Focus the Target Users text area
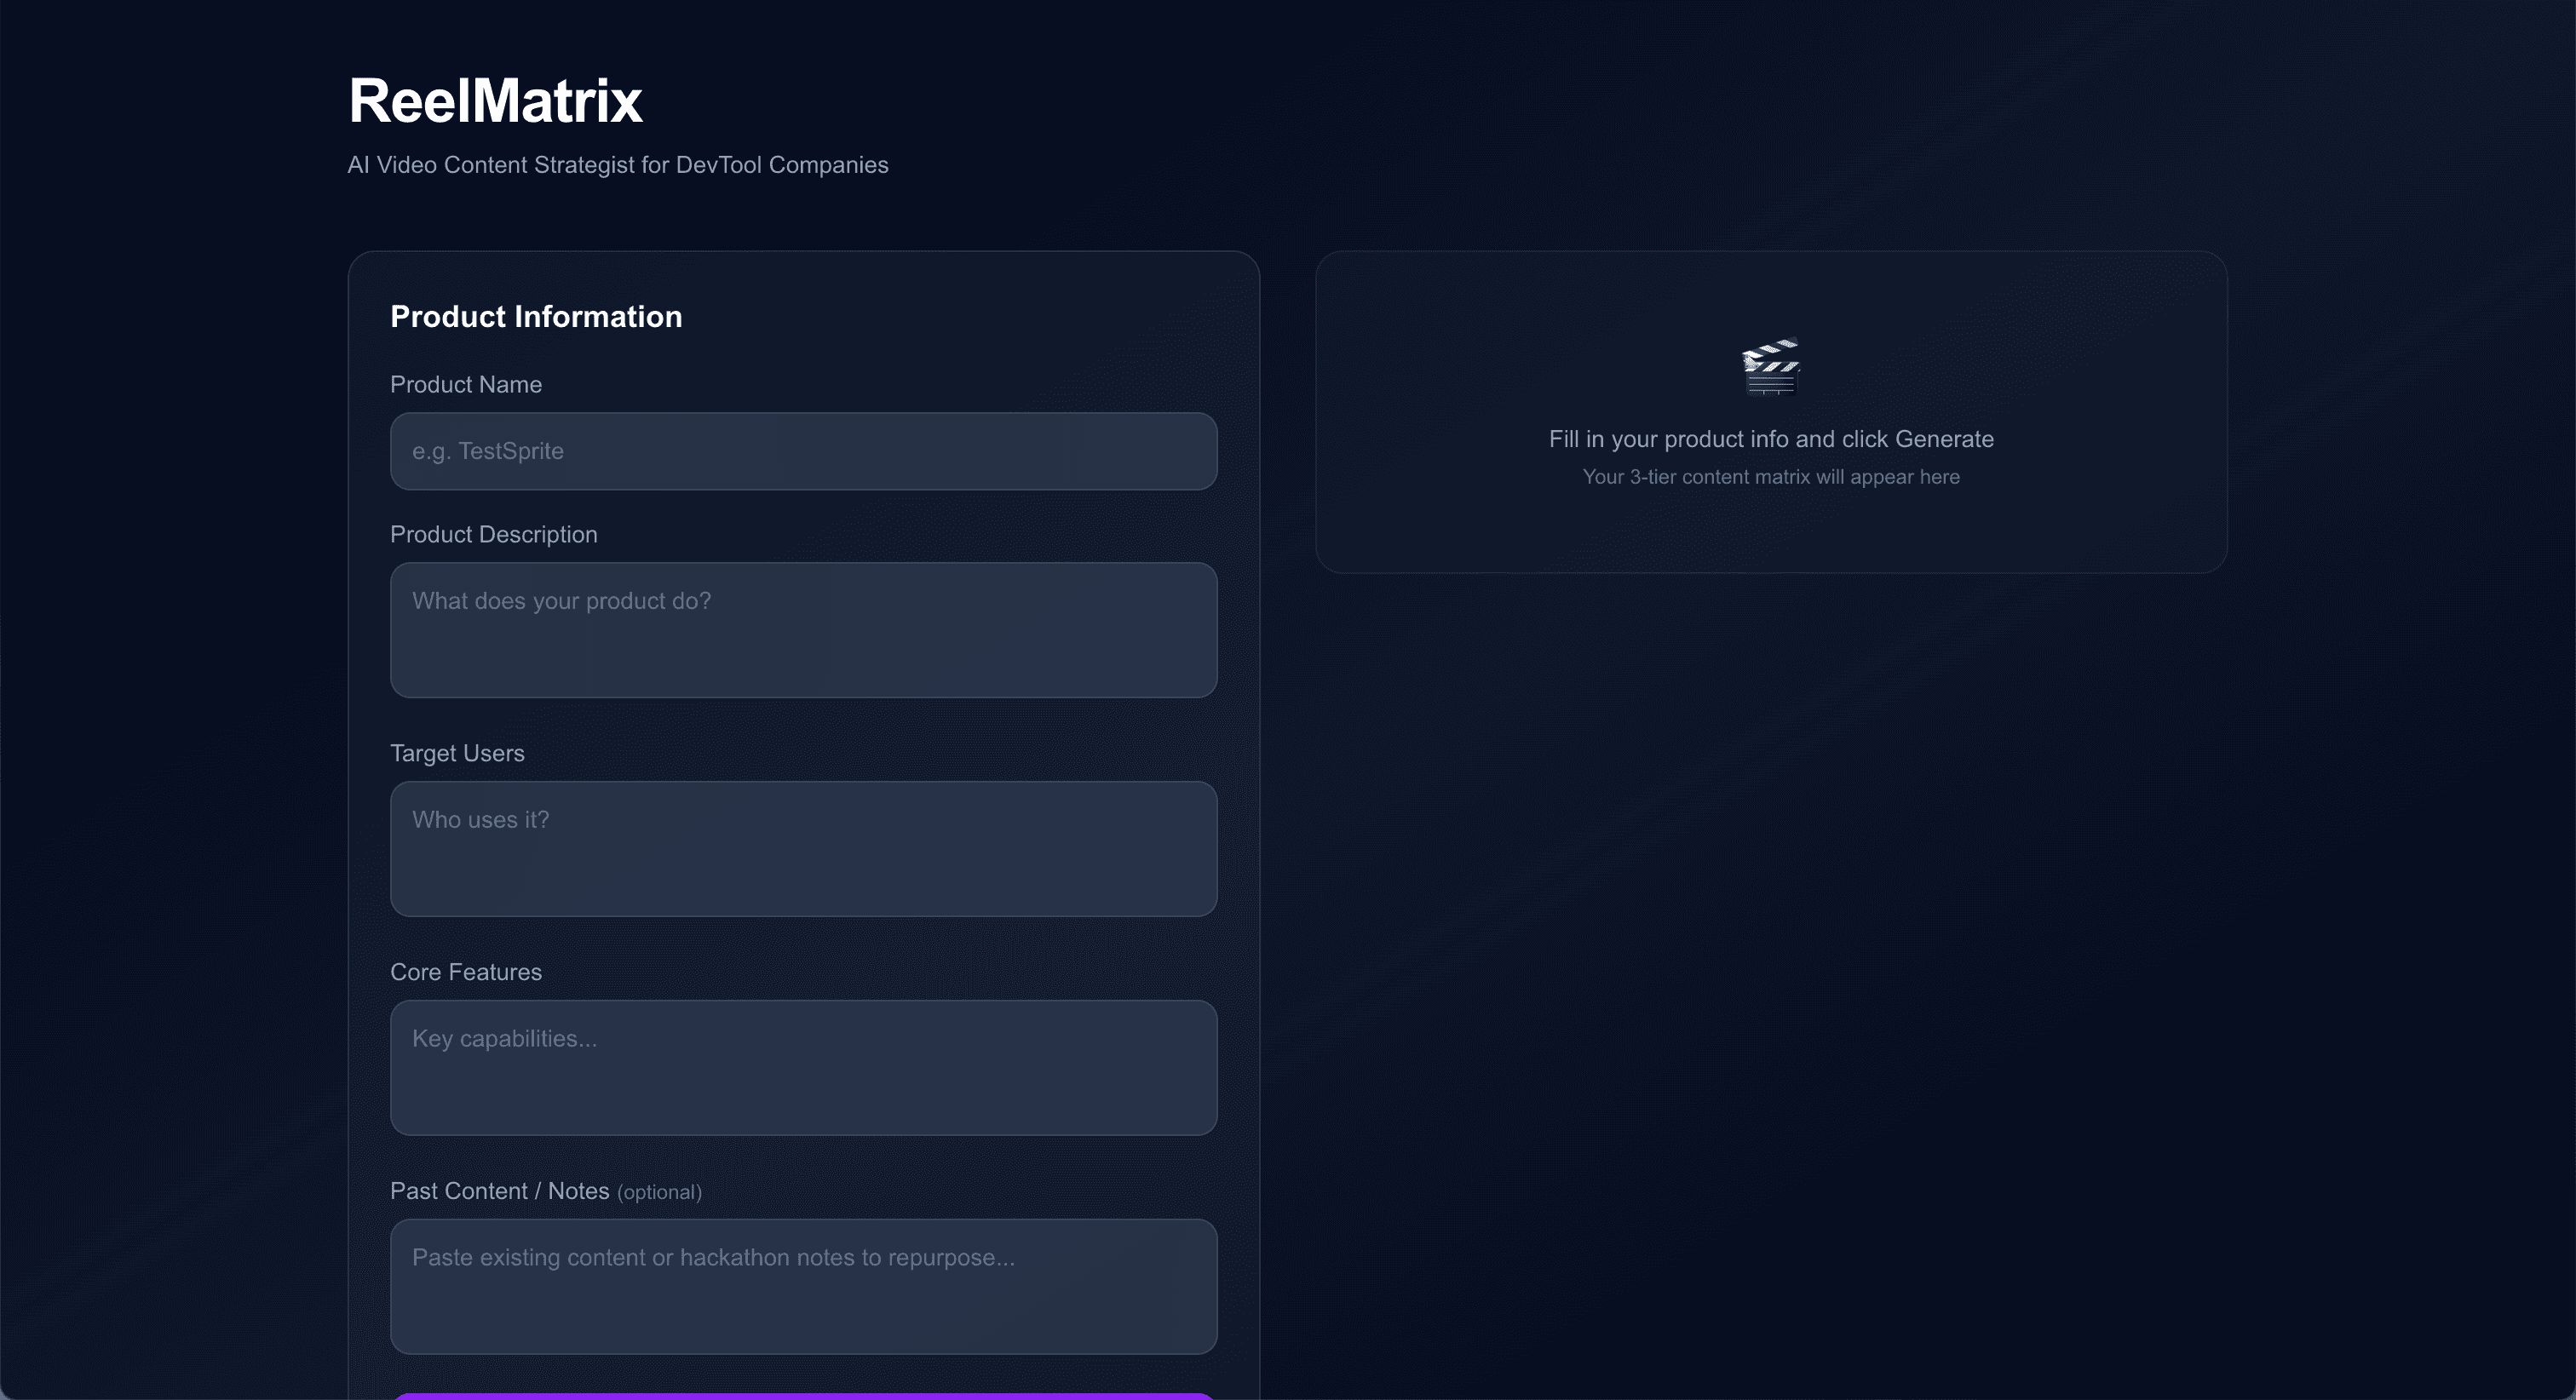The height and width of the screenshot is (1400, 2576). coord(803,849)
